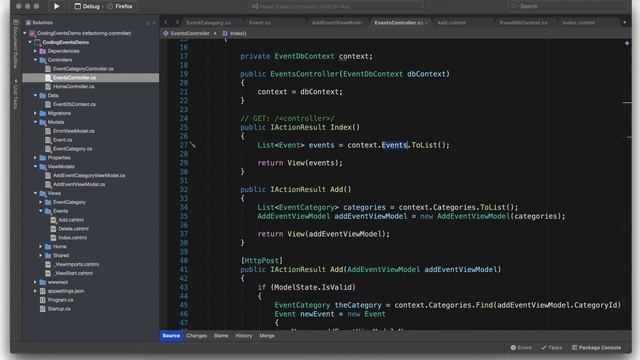The width and height of the screenshot is (640, 360).
Task: Select the History view tab
Action: (x=244, y=336)
